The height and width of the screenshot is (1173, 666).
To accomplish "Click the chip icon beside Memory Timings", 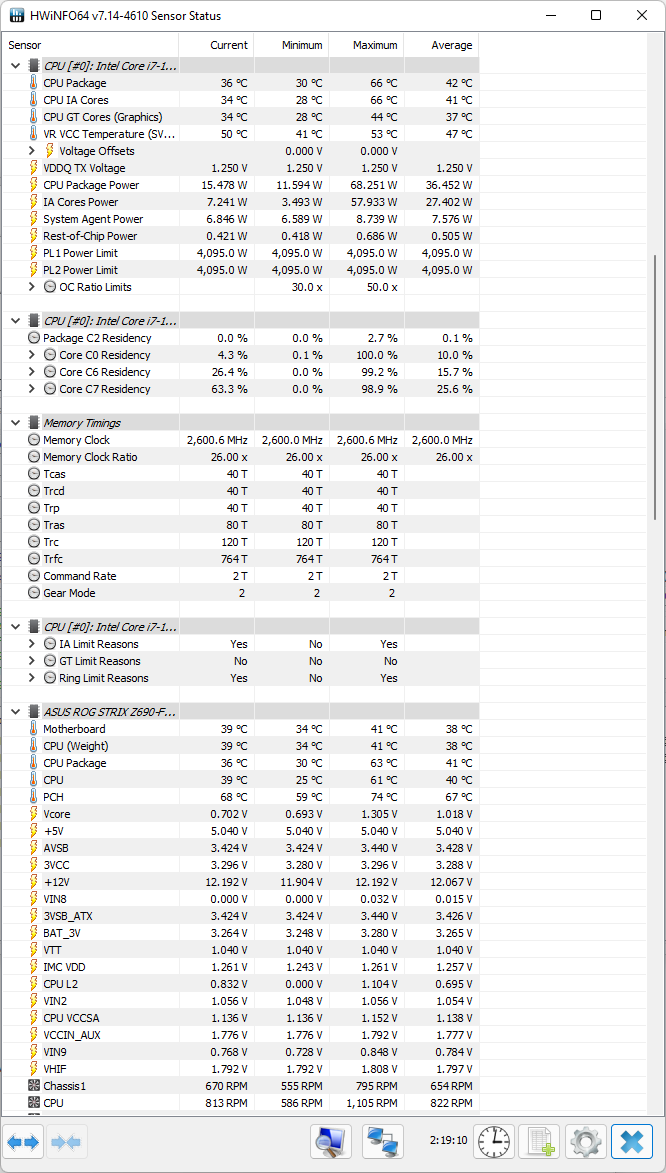I will tap(34, 423).
